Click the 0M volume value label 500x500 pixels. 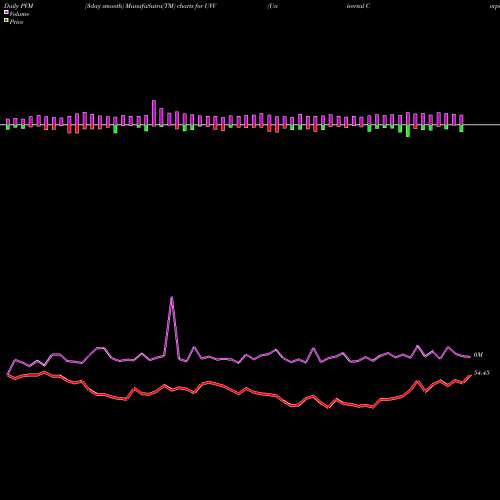(x=478, y=355)
